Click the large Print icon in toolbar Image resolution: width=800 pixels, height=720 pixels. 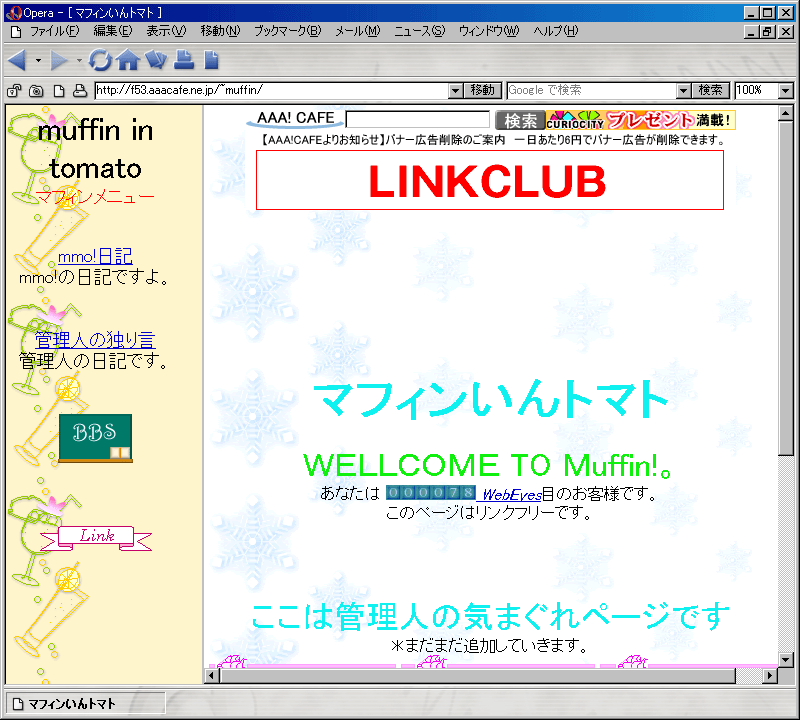coord(184,60)
